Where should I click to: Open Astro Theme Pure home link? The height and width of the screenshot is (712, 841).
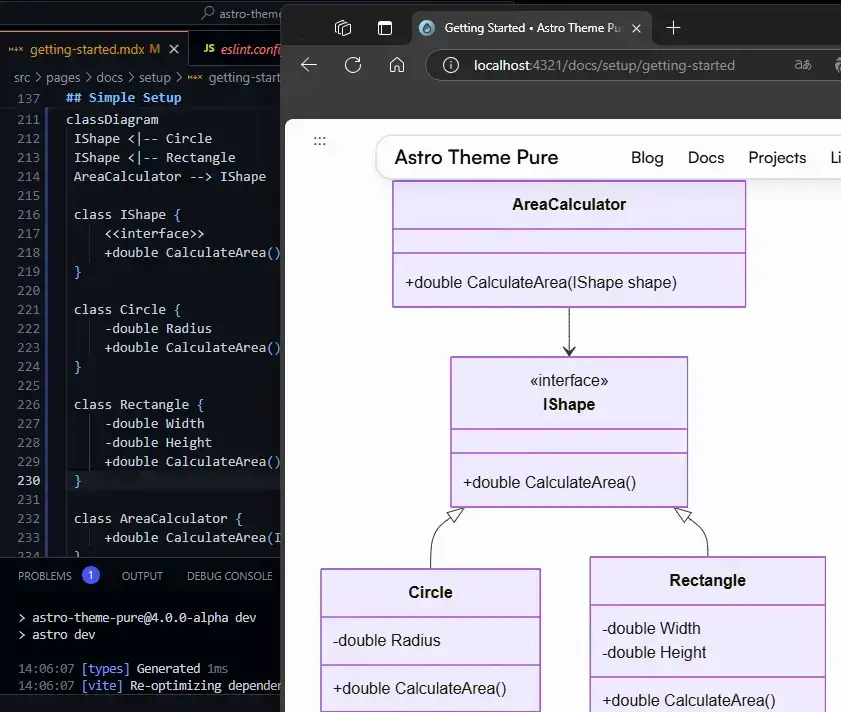(476, 157)
